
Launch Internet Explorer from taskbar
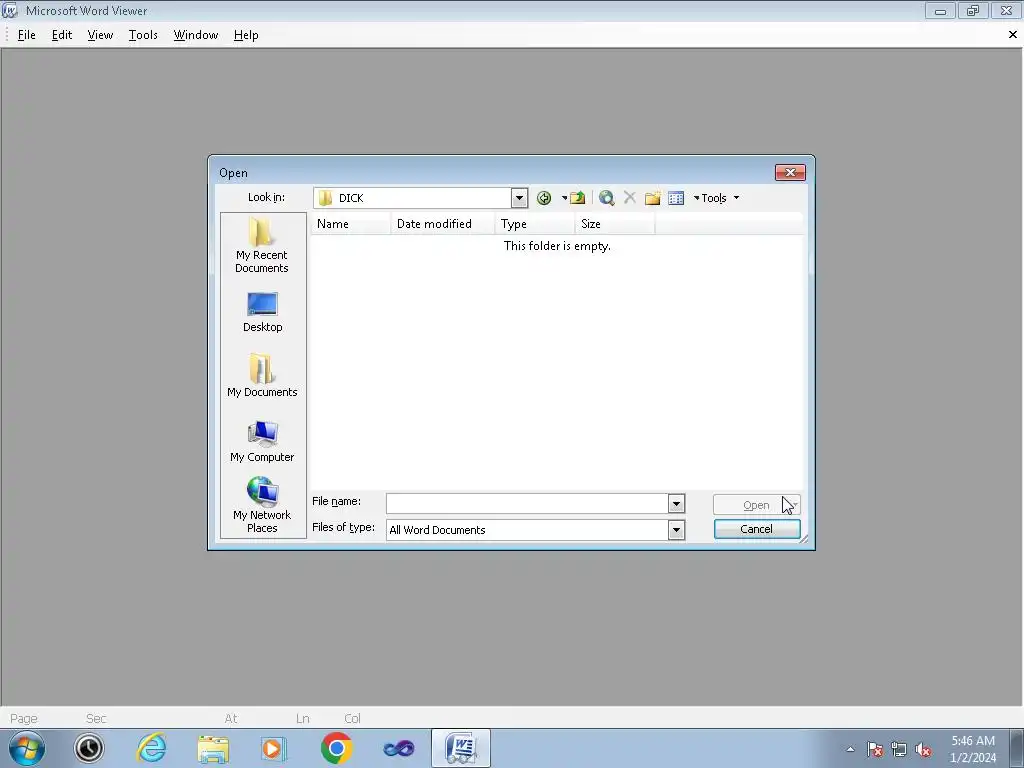[152, 748]
